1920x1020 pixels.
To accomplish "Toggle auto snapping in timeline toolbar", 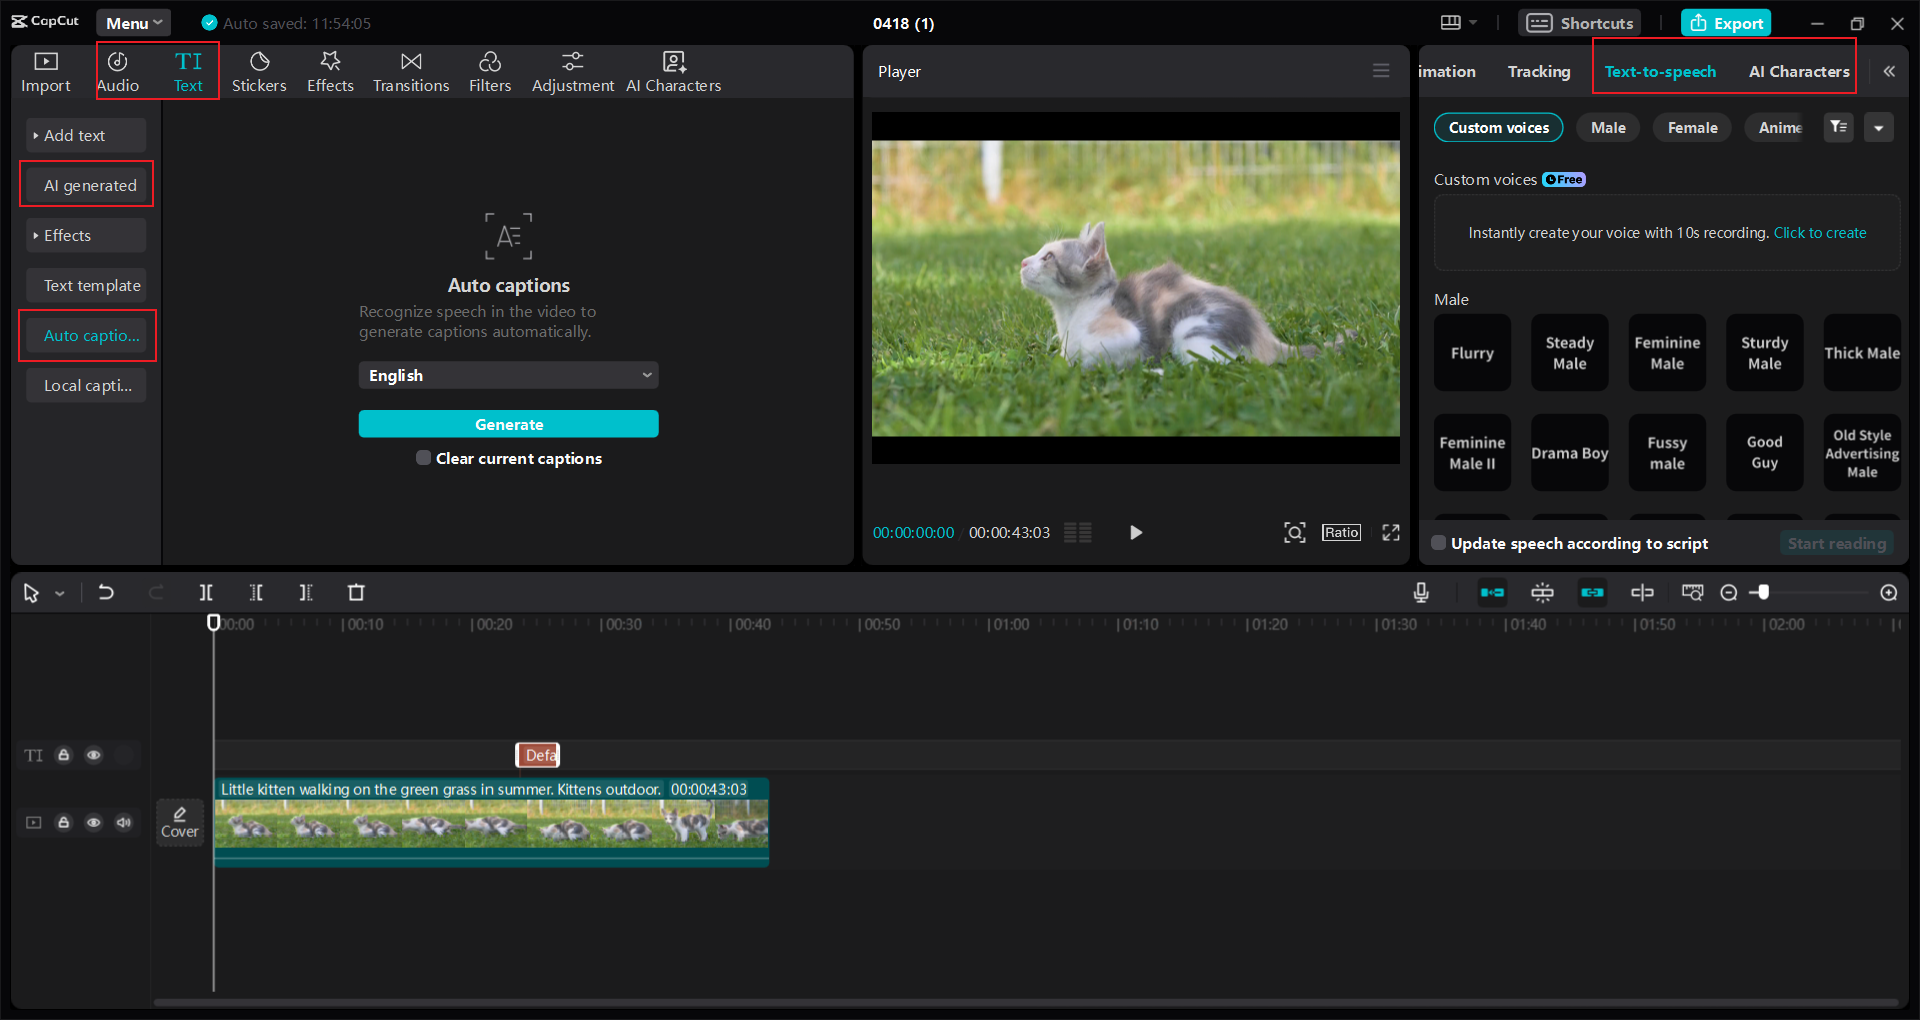I will pyautogui.click(x=1542, y=592).
